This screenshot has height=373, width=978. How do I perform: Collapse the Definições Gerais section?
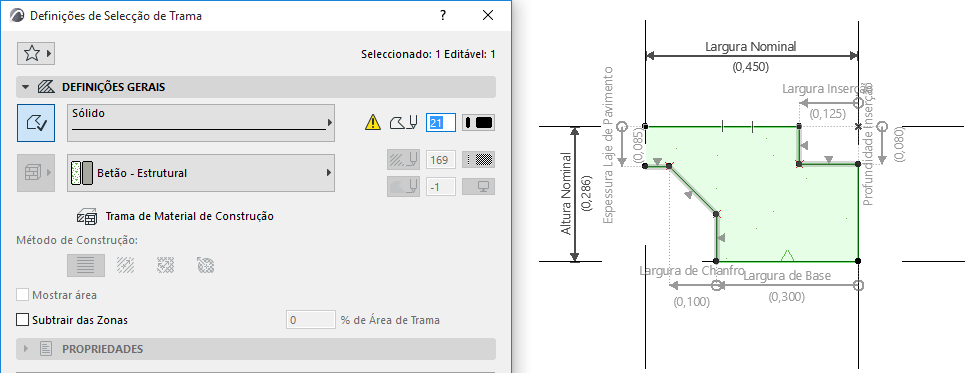(26, 87)
